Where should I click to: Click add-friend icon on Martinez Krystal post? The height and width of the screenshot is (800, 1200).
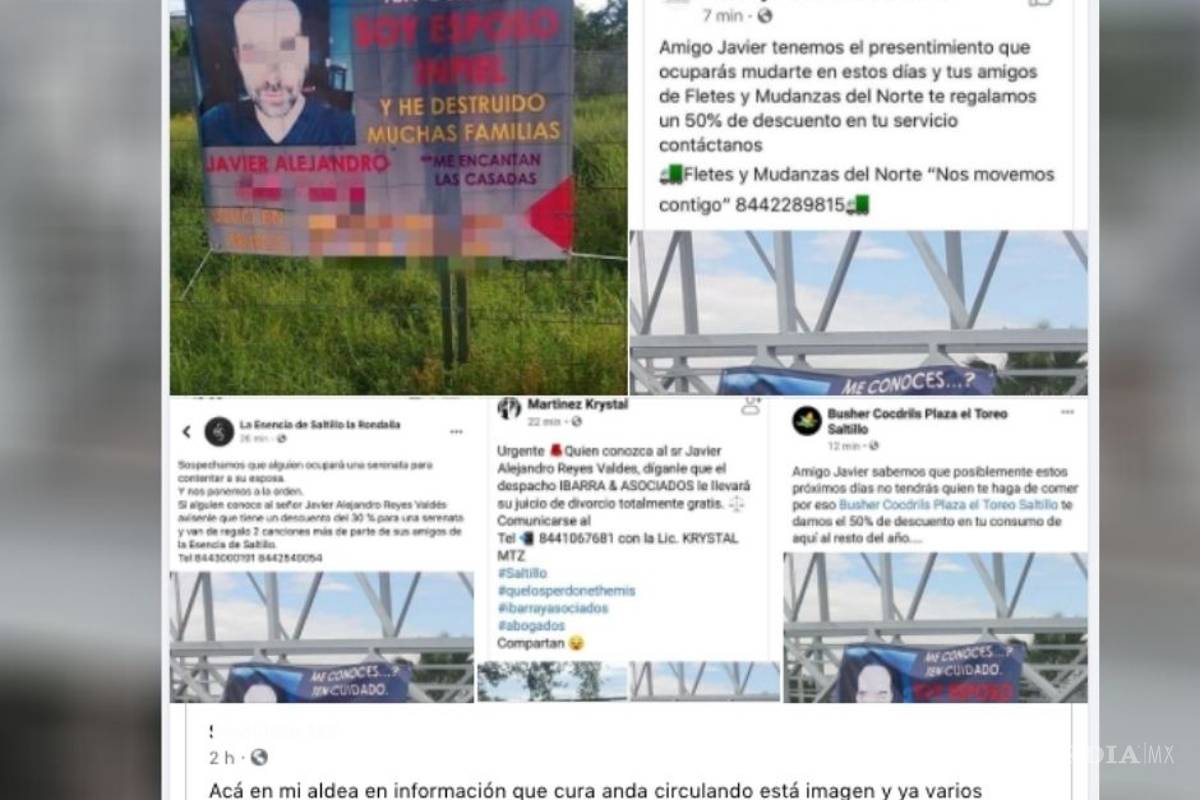[751, 406]
